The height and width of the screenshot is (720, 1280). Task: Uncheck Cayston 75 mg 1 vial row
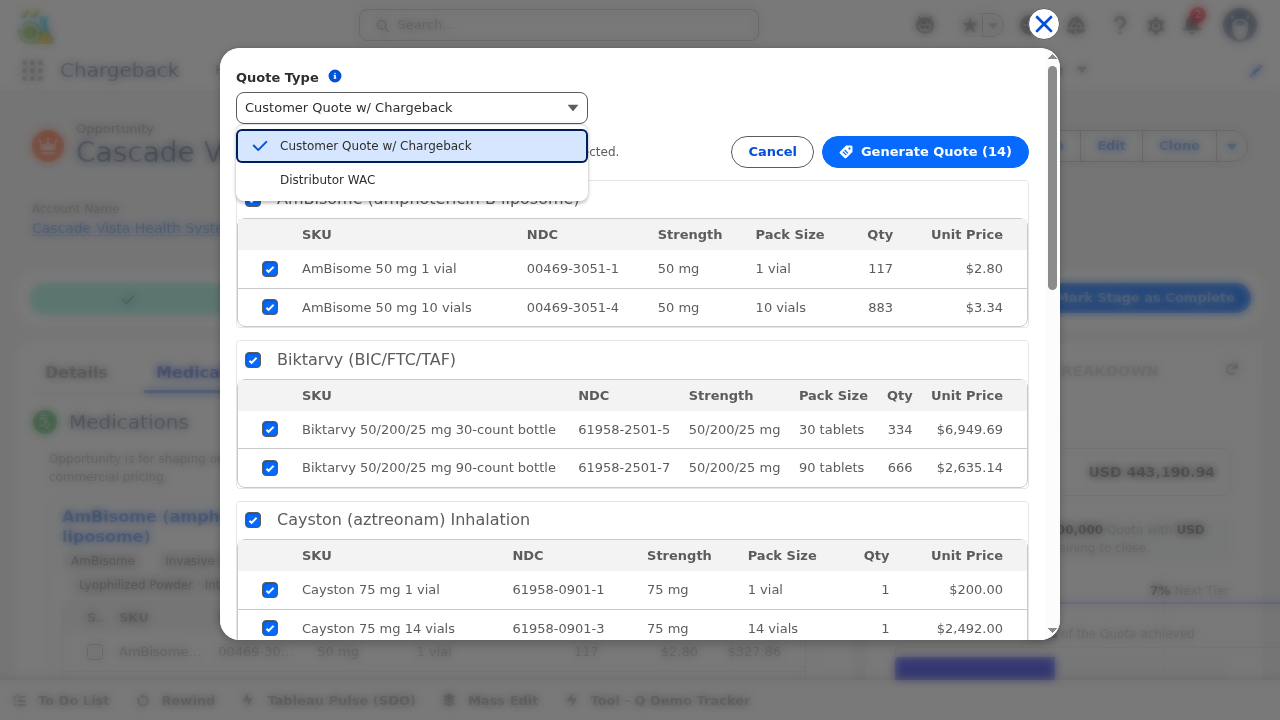click(x=270, y=590)
